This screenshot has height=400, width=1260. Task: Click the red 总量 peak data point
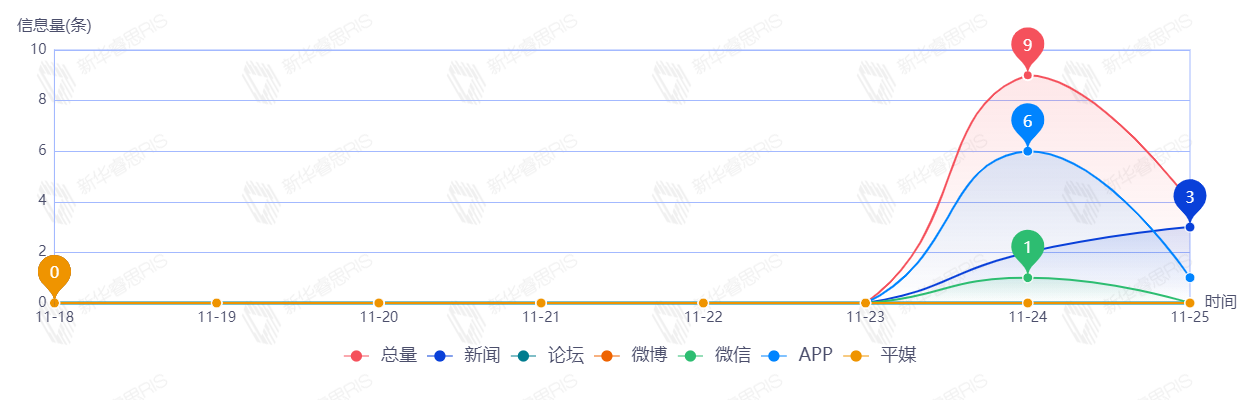click(x=1027, y=76)
